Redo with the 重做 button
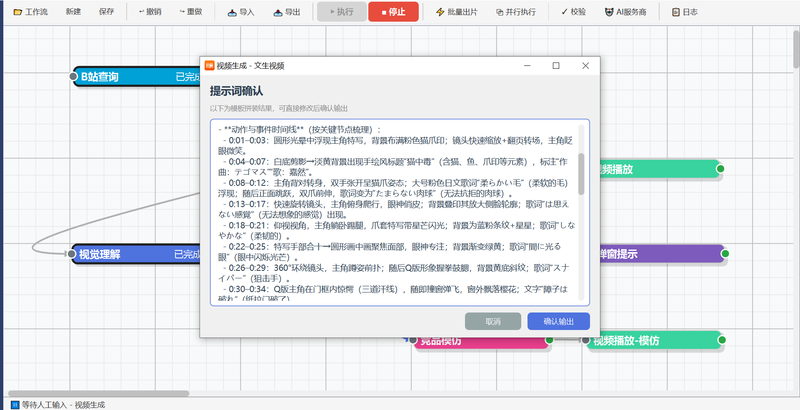This screenshot has height=410, width=800. [191, 12]
